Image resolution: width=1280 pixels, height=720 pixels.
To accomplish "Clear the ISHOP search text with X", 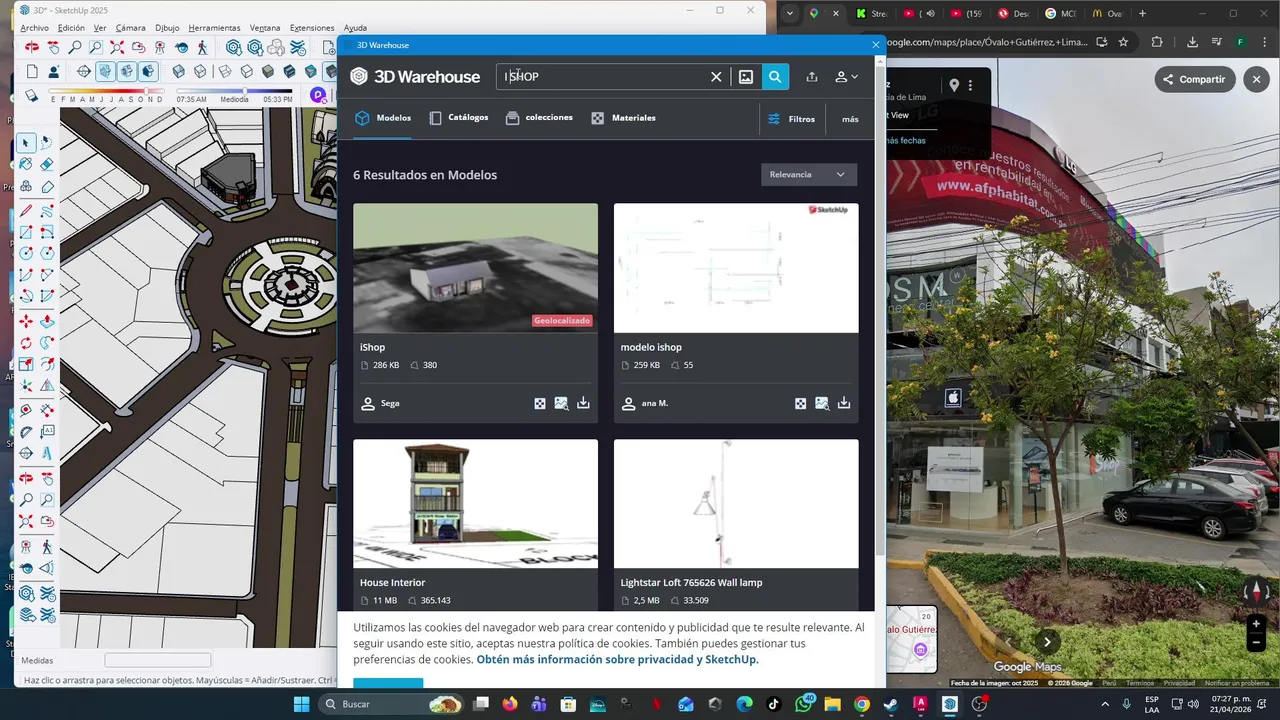I will 716,77.
